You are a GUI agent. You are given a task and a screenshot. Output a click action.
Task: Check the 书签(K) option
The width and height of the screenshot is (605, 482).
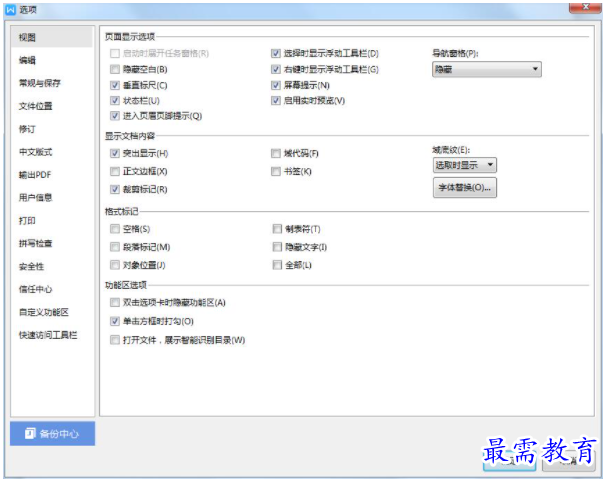[x=275, y=171]
